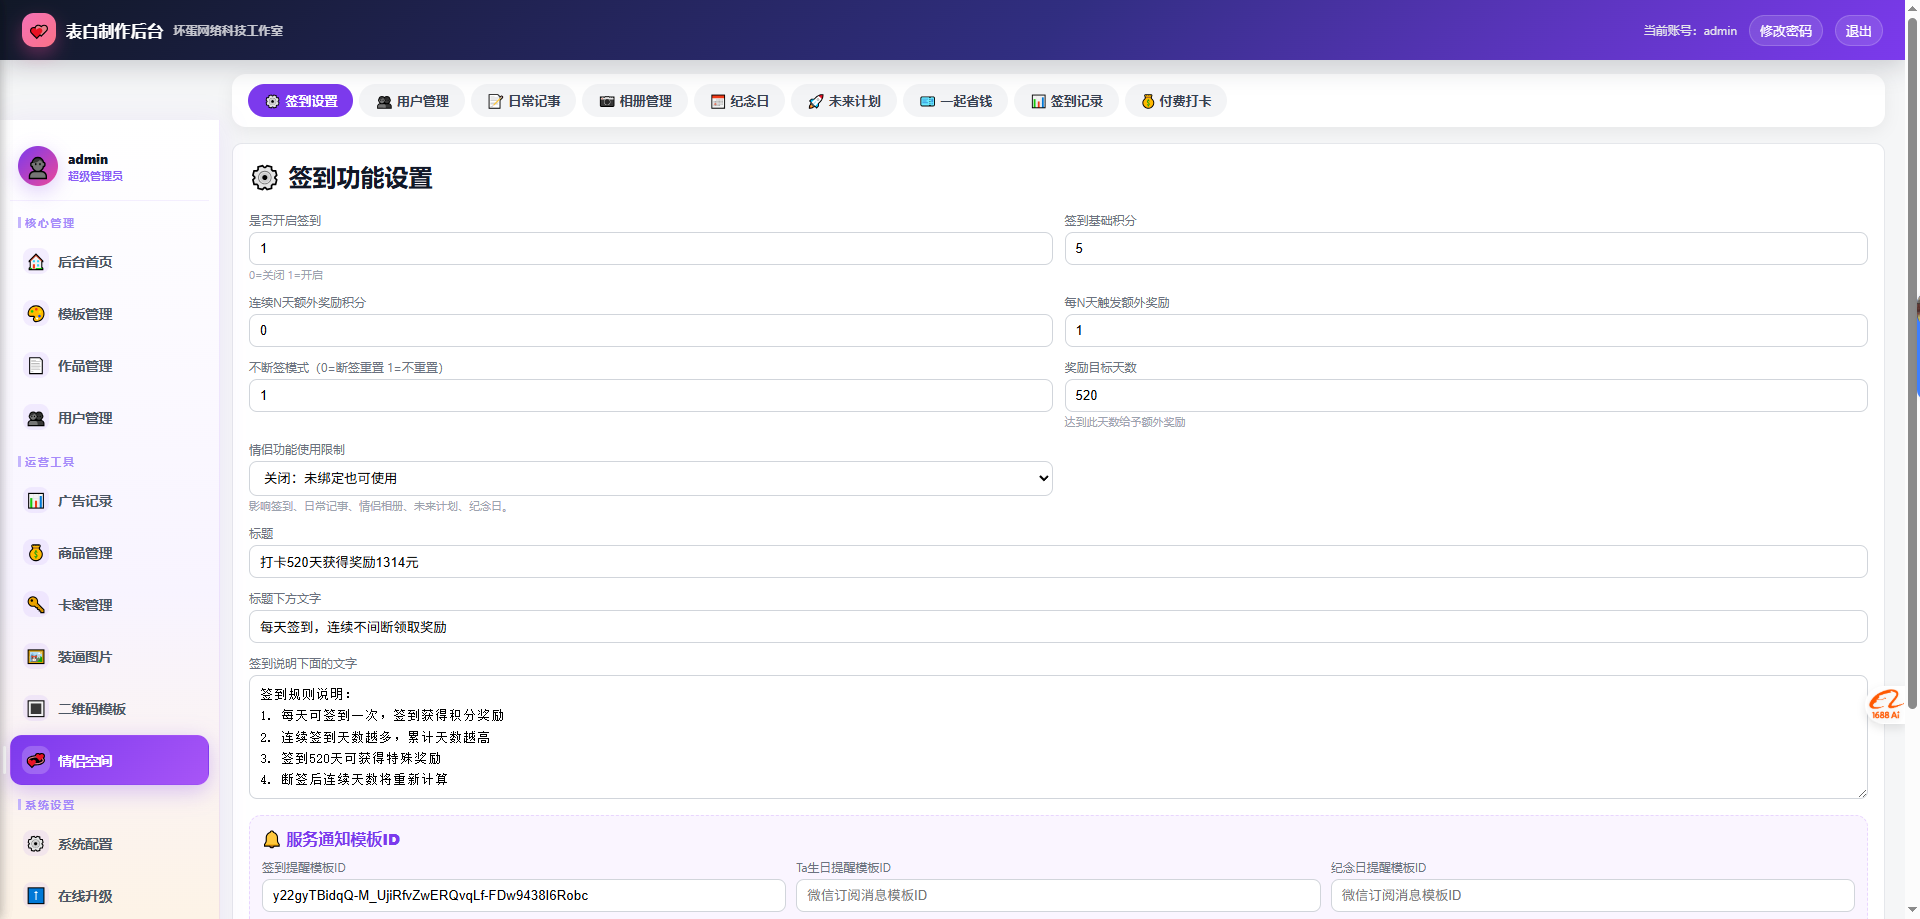The width and height of the screenshot is (1920, 919).
Task: Click the 作品管理 document icon
Action: [x=36, y=366]
